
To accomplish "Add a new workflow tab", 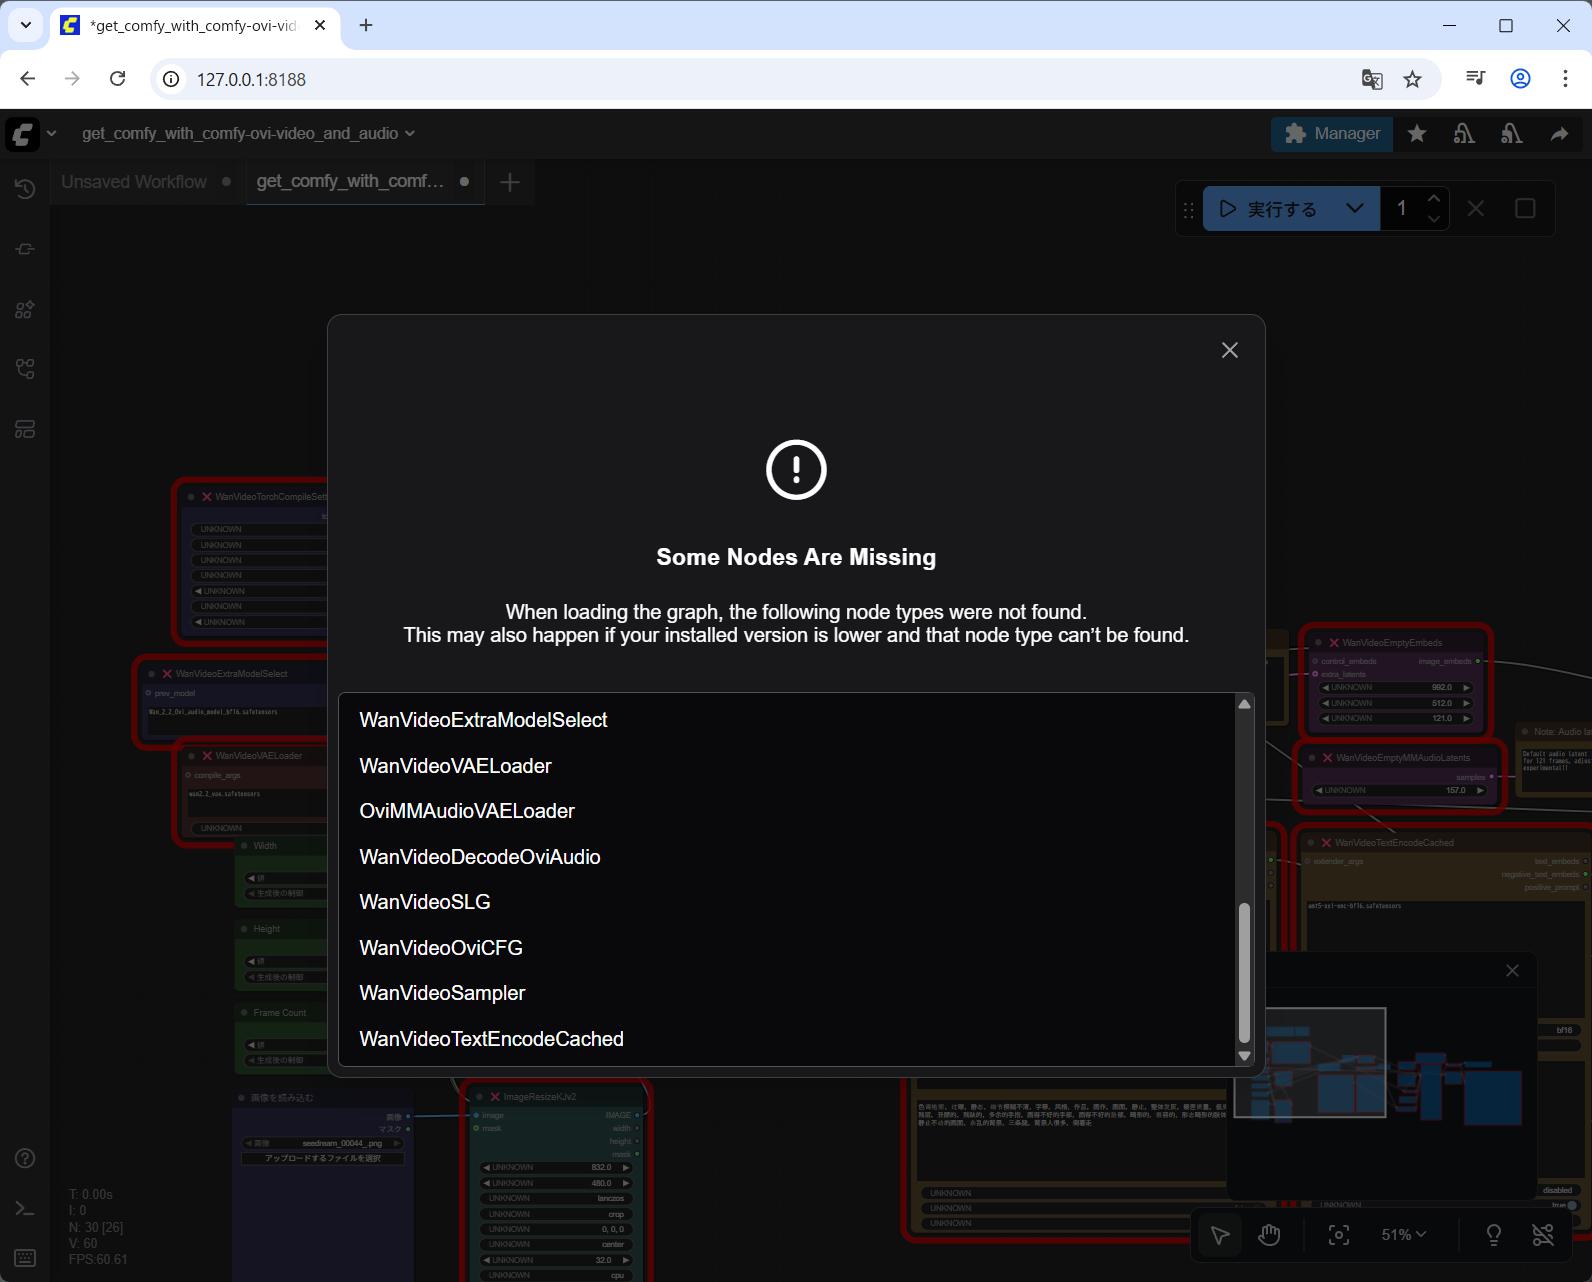I will click(510, 182).
